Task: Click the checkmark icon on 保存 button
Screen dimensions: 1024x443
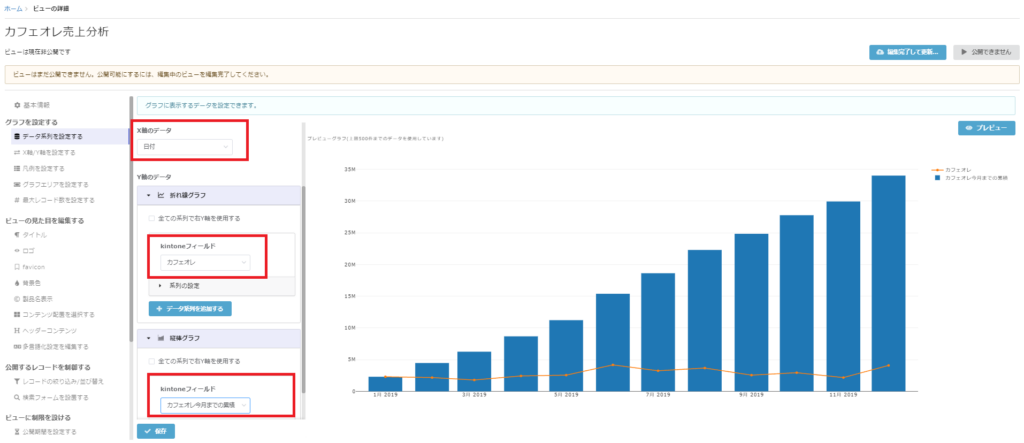Action: pyautogui.click(x=148, y=431)
